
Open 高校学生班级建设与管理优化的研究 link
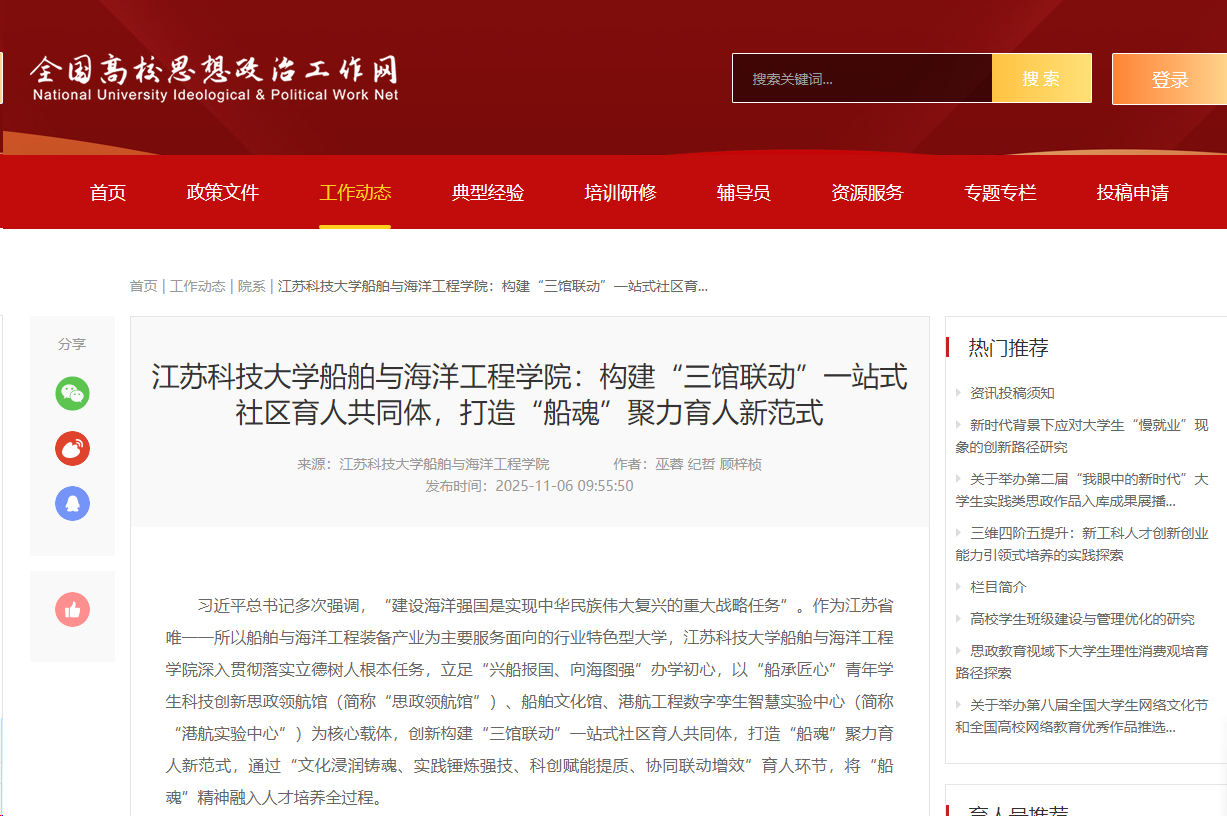[1082, 619]
